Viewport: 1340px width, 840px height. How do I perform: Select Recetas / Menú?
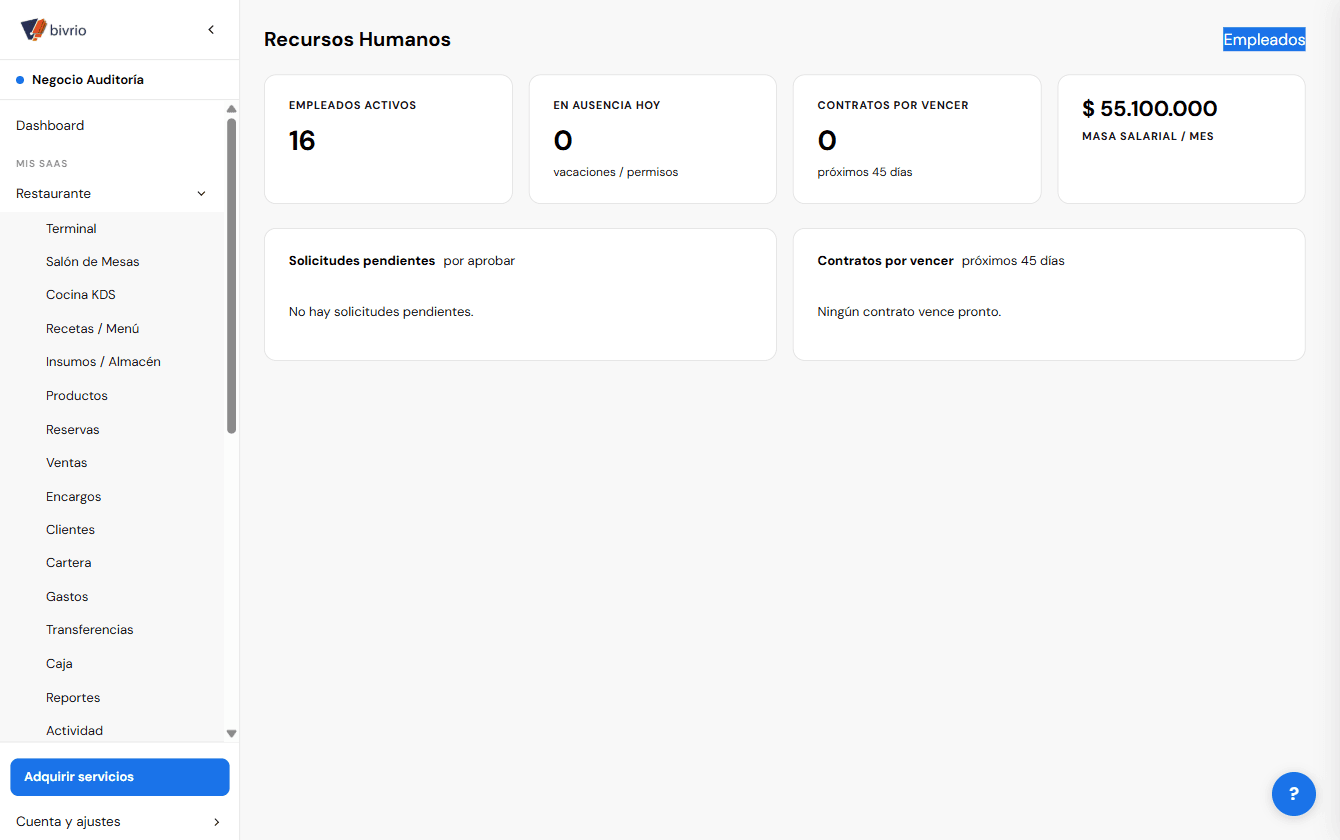93,329
